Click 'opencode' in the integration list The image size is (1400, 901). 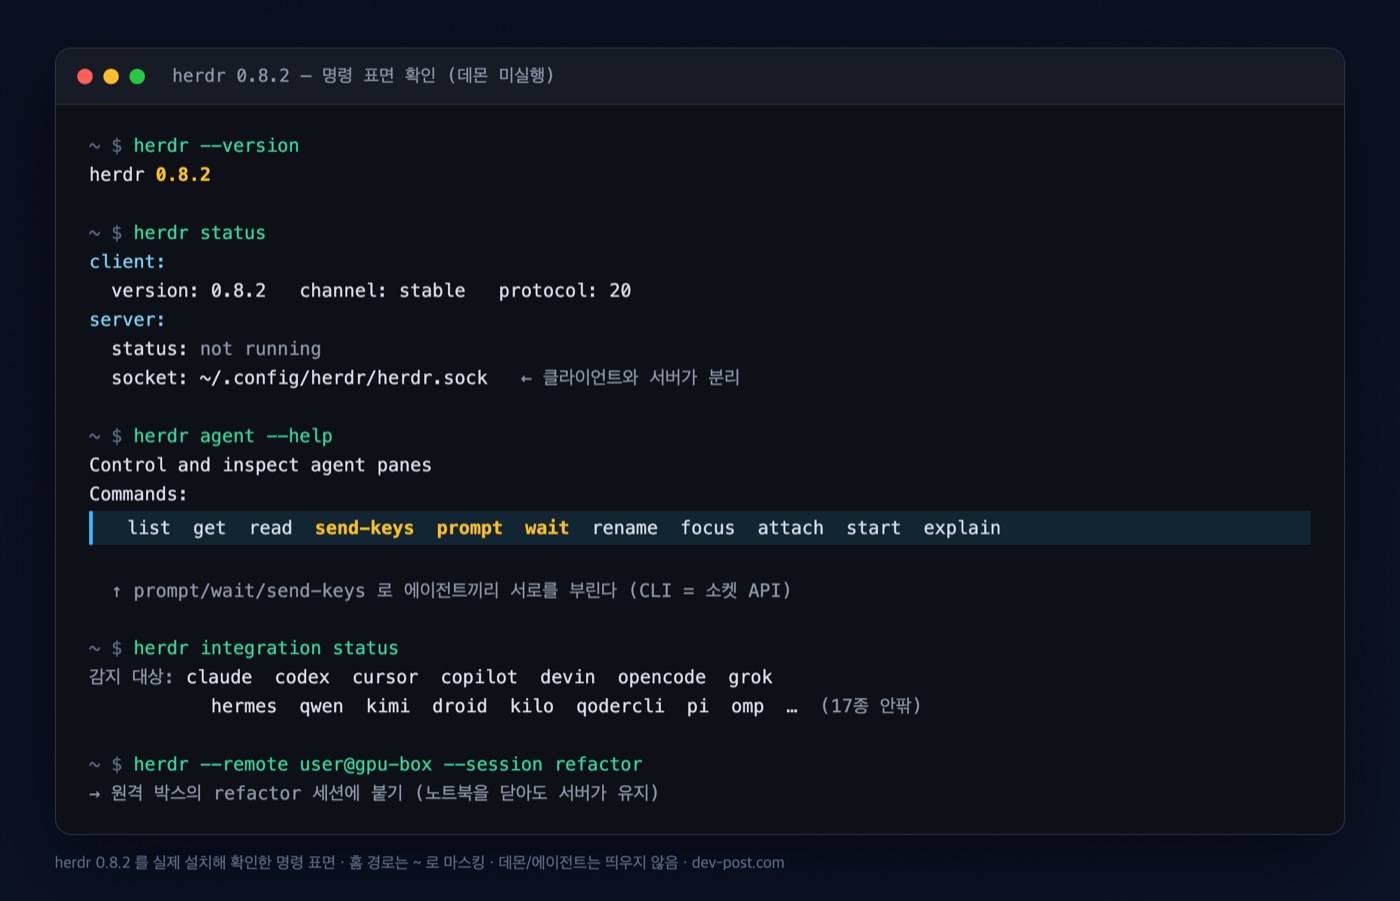click(x=661, y=678)
